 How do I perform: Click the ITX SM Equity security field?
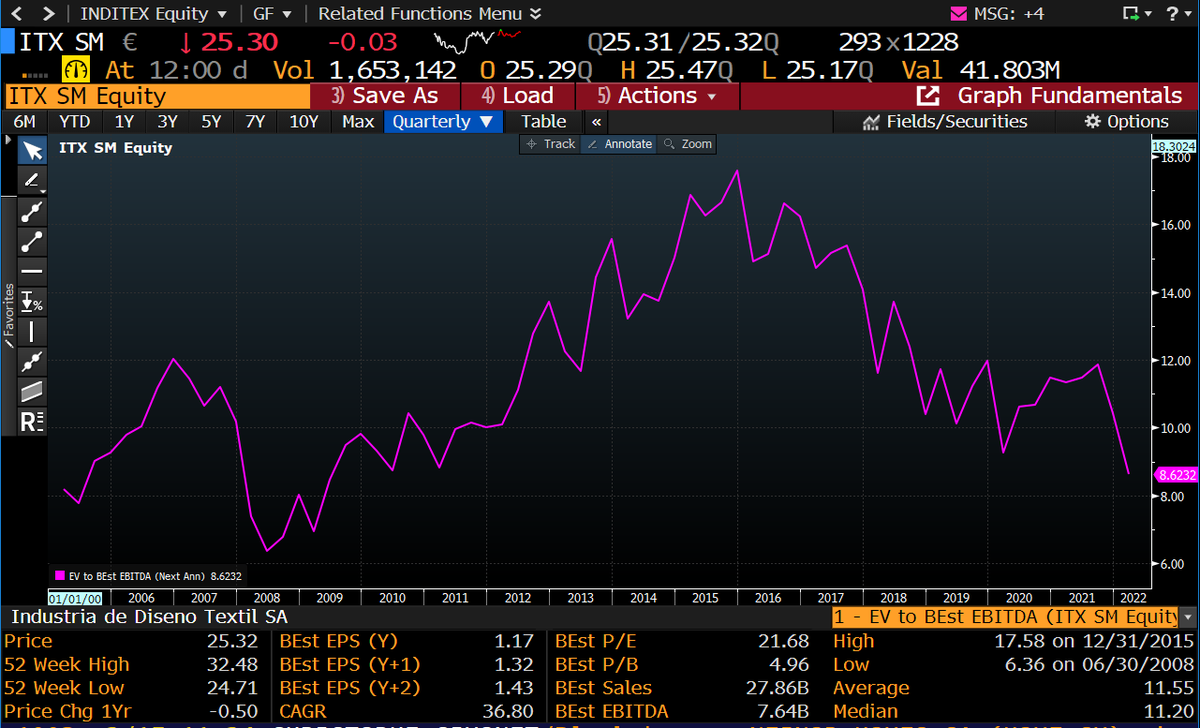[x=157, y=96]
